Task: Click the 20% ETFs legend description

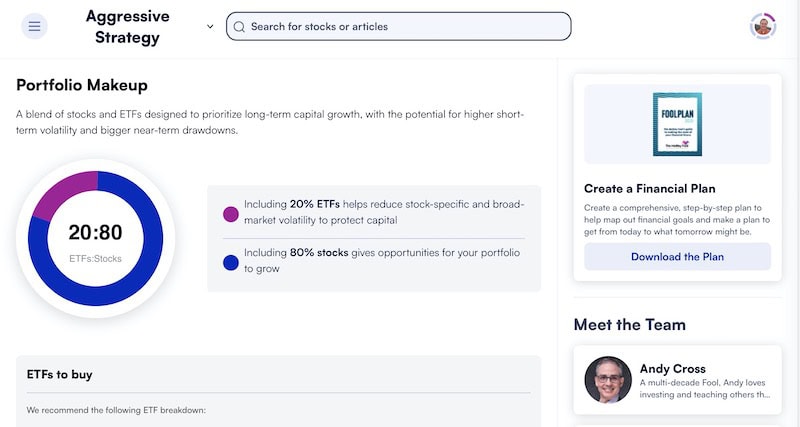Action: pyautogui.click(x=384, y=212)
